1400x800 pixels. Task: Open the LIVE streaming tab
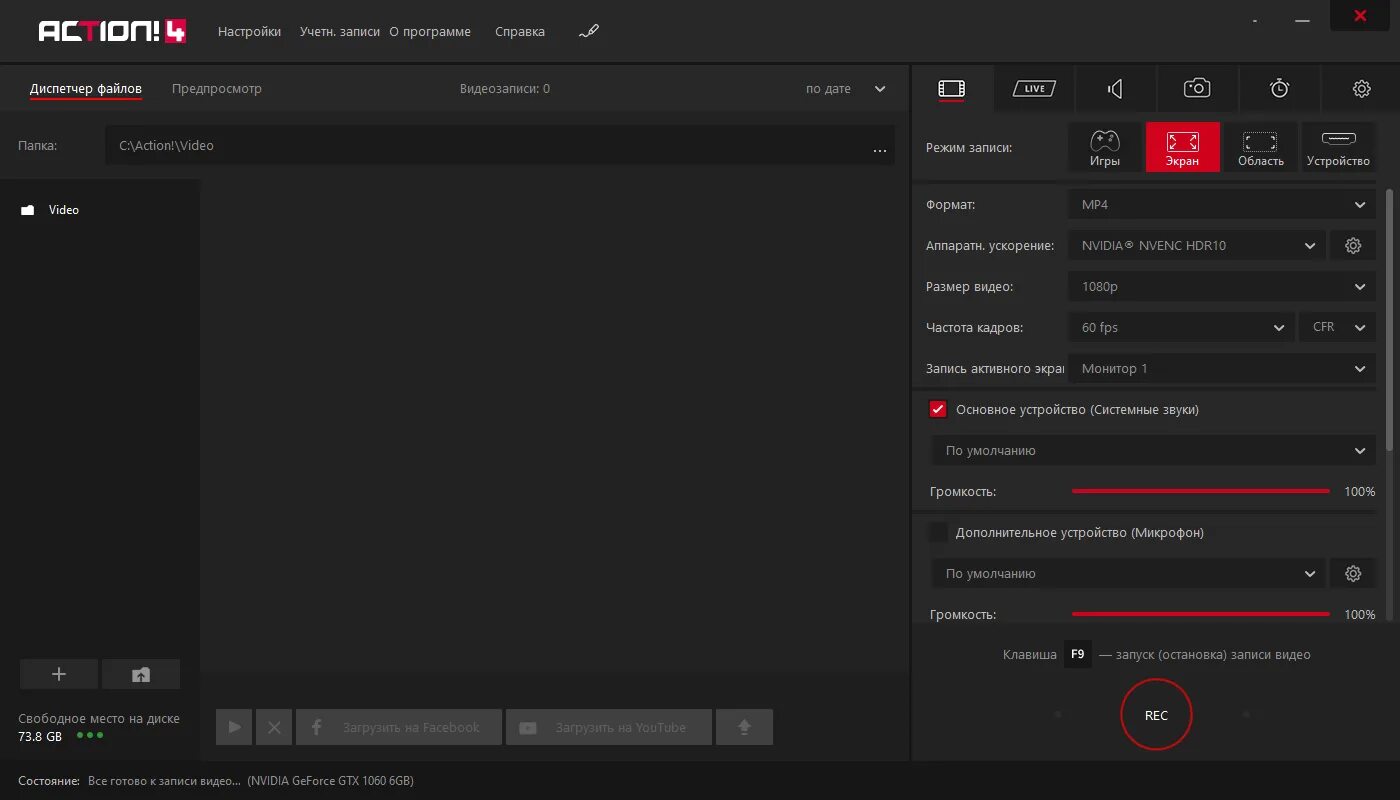1034,89
